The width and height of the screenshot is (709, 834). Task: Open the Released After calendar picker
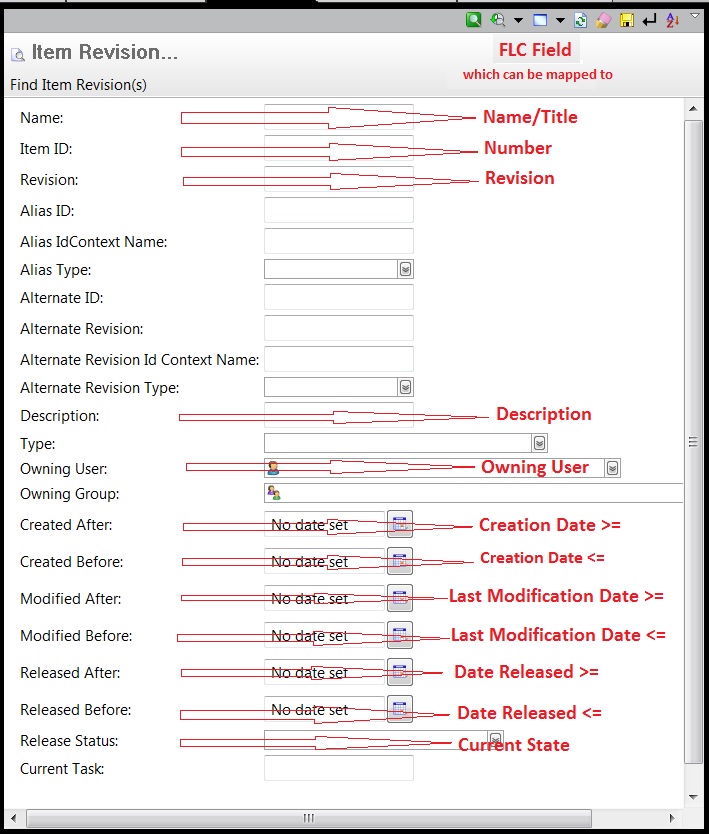tap(399, 672)
